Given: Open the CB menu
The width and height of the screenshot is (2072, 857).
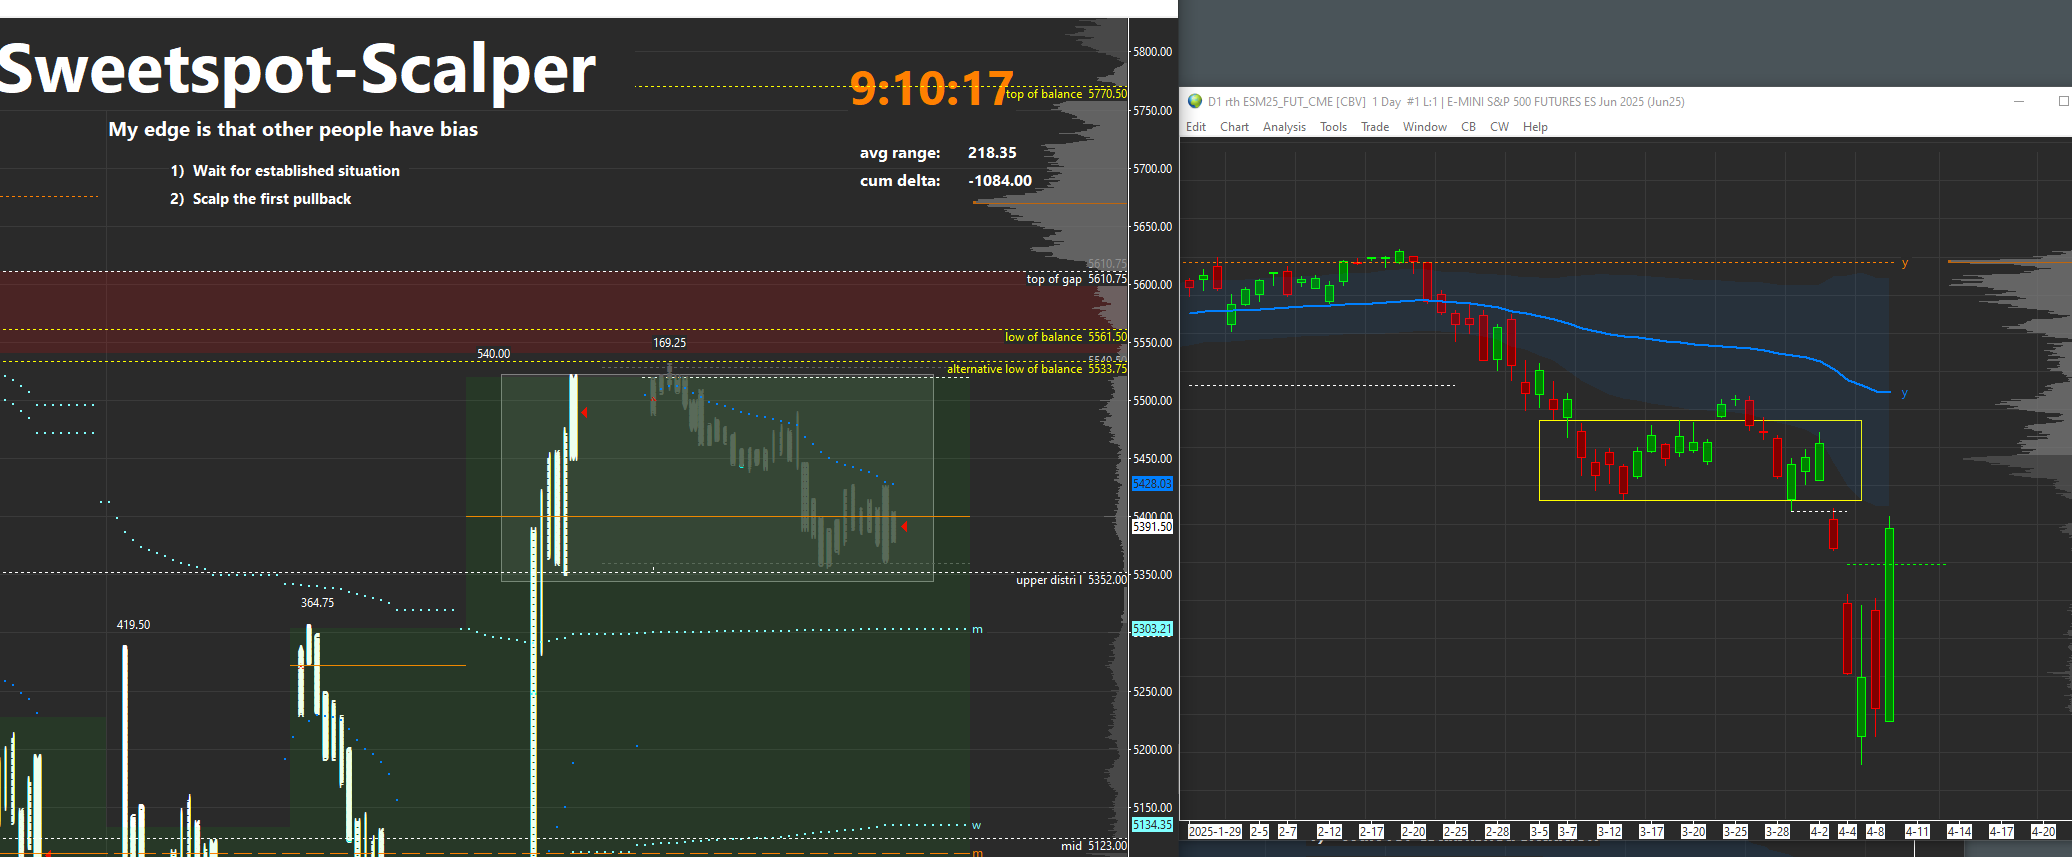Looking at the screenshot, I should 1468,127.
